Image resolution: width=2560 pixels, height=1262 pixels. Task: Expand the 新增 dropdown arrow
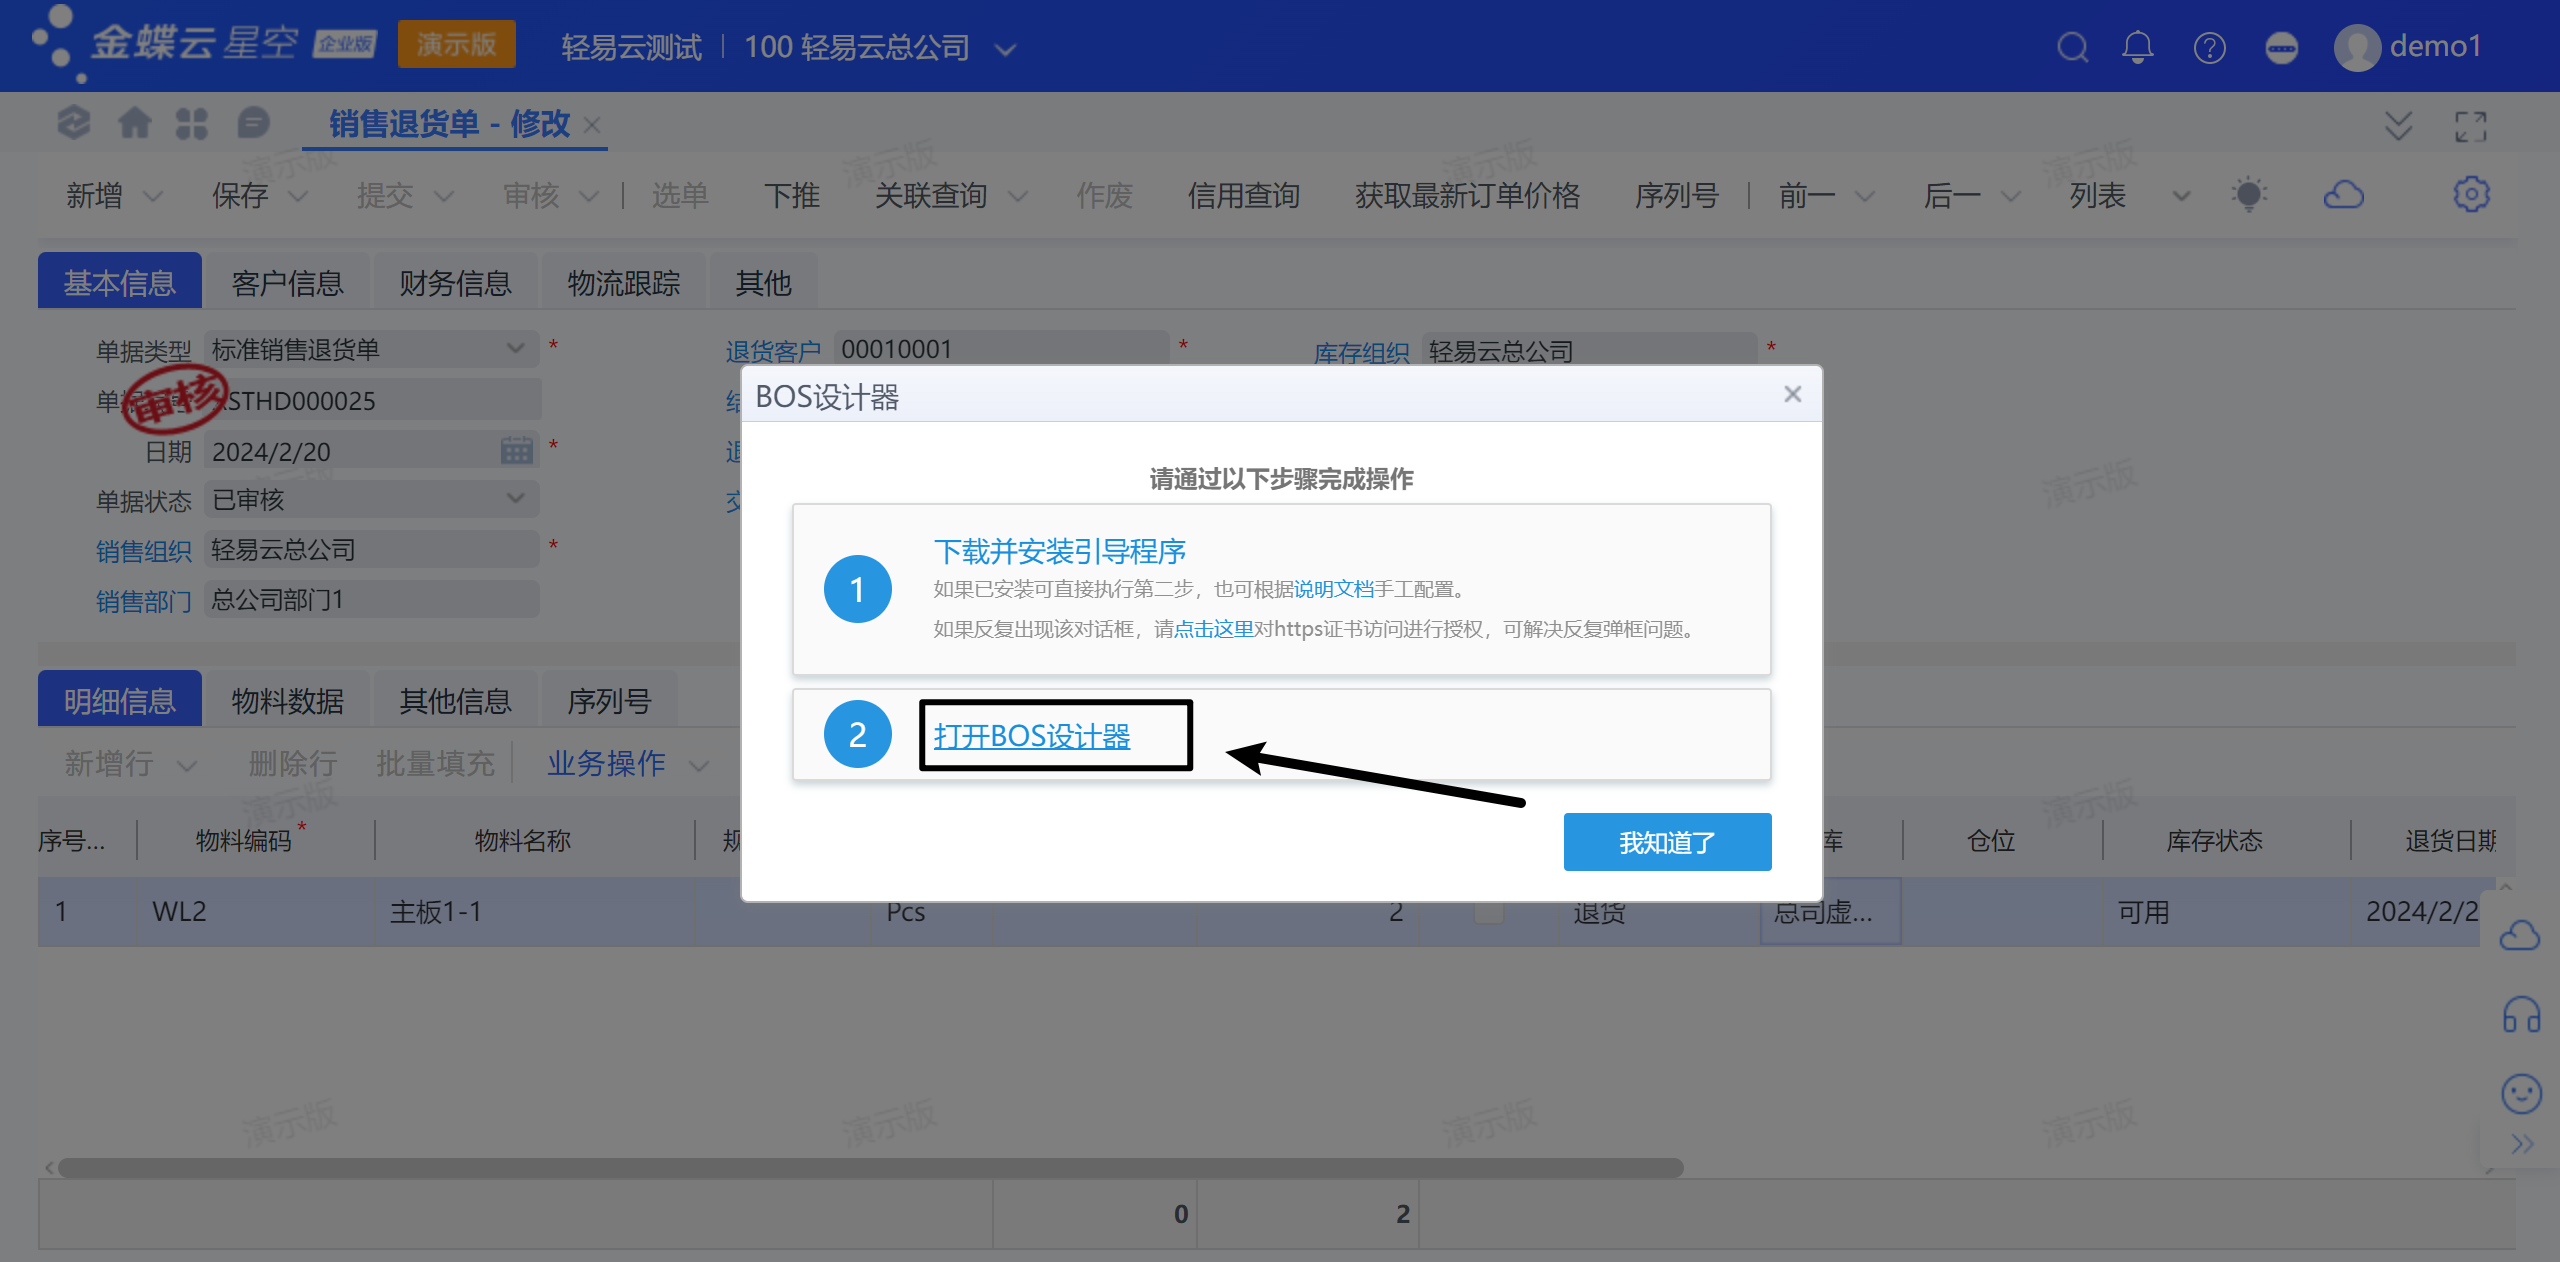153,196
